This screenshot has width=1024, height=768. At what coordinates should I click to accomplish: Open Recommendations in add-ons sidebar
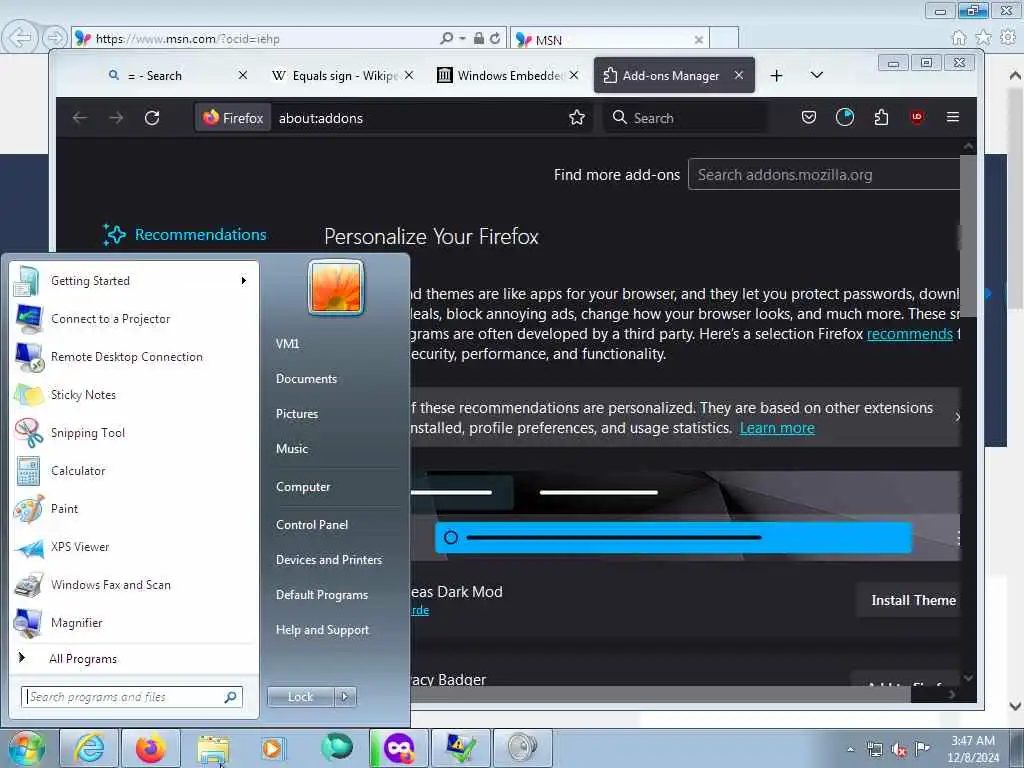click(x=185, y=234)
